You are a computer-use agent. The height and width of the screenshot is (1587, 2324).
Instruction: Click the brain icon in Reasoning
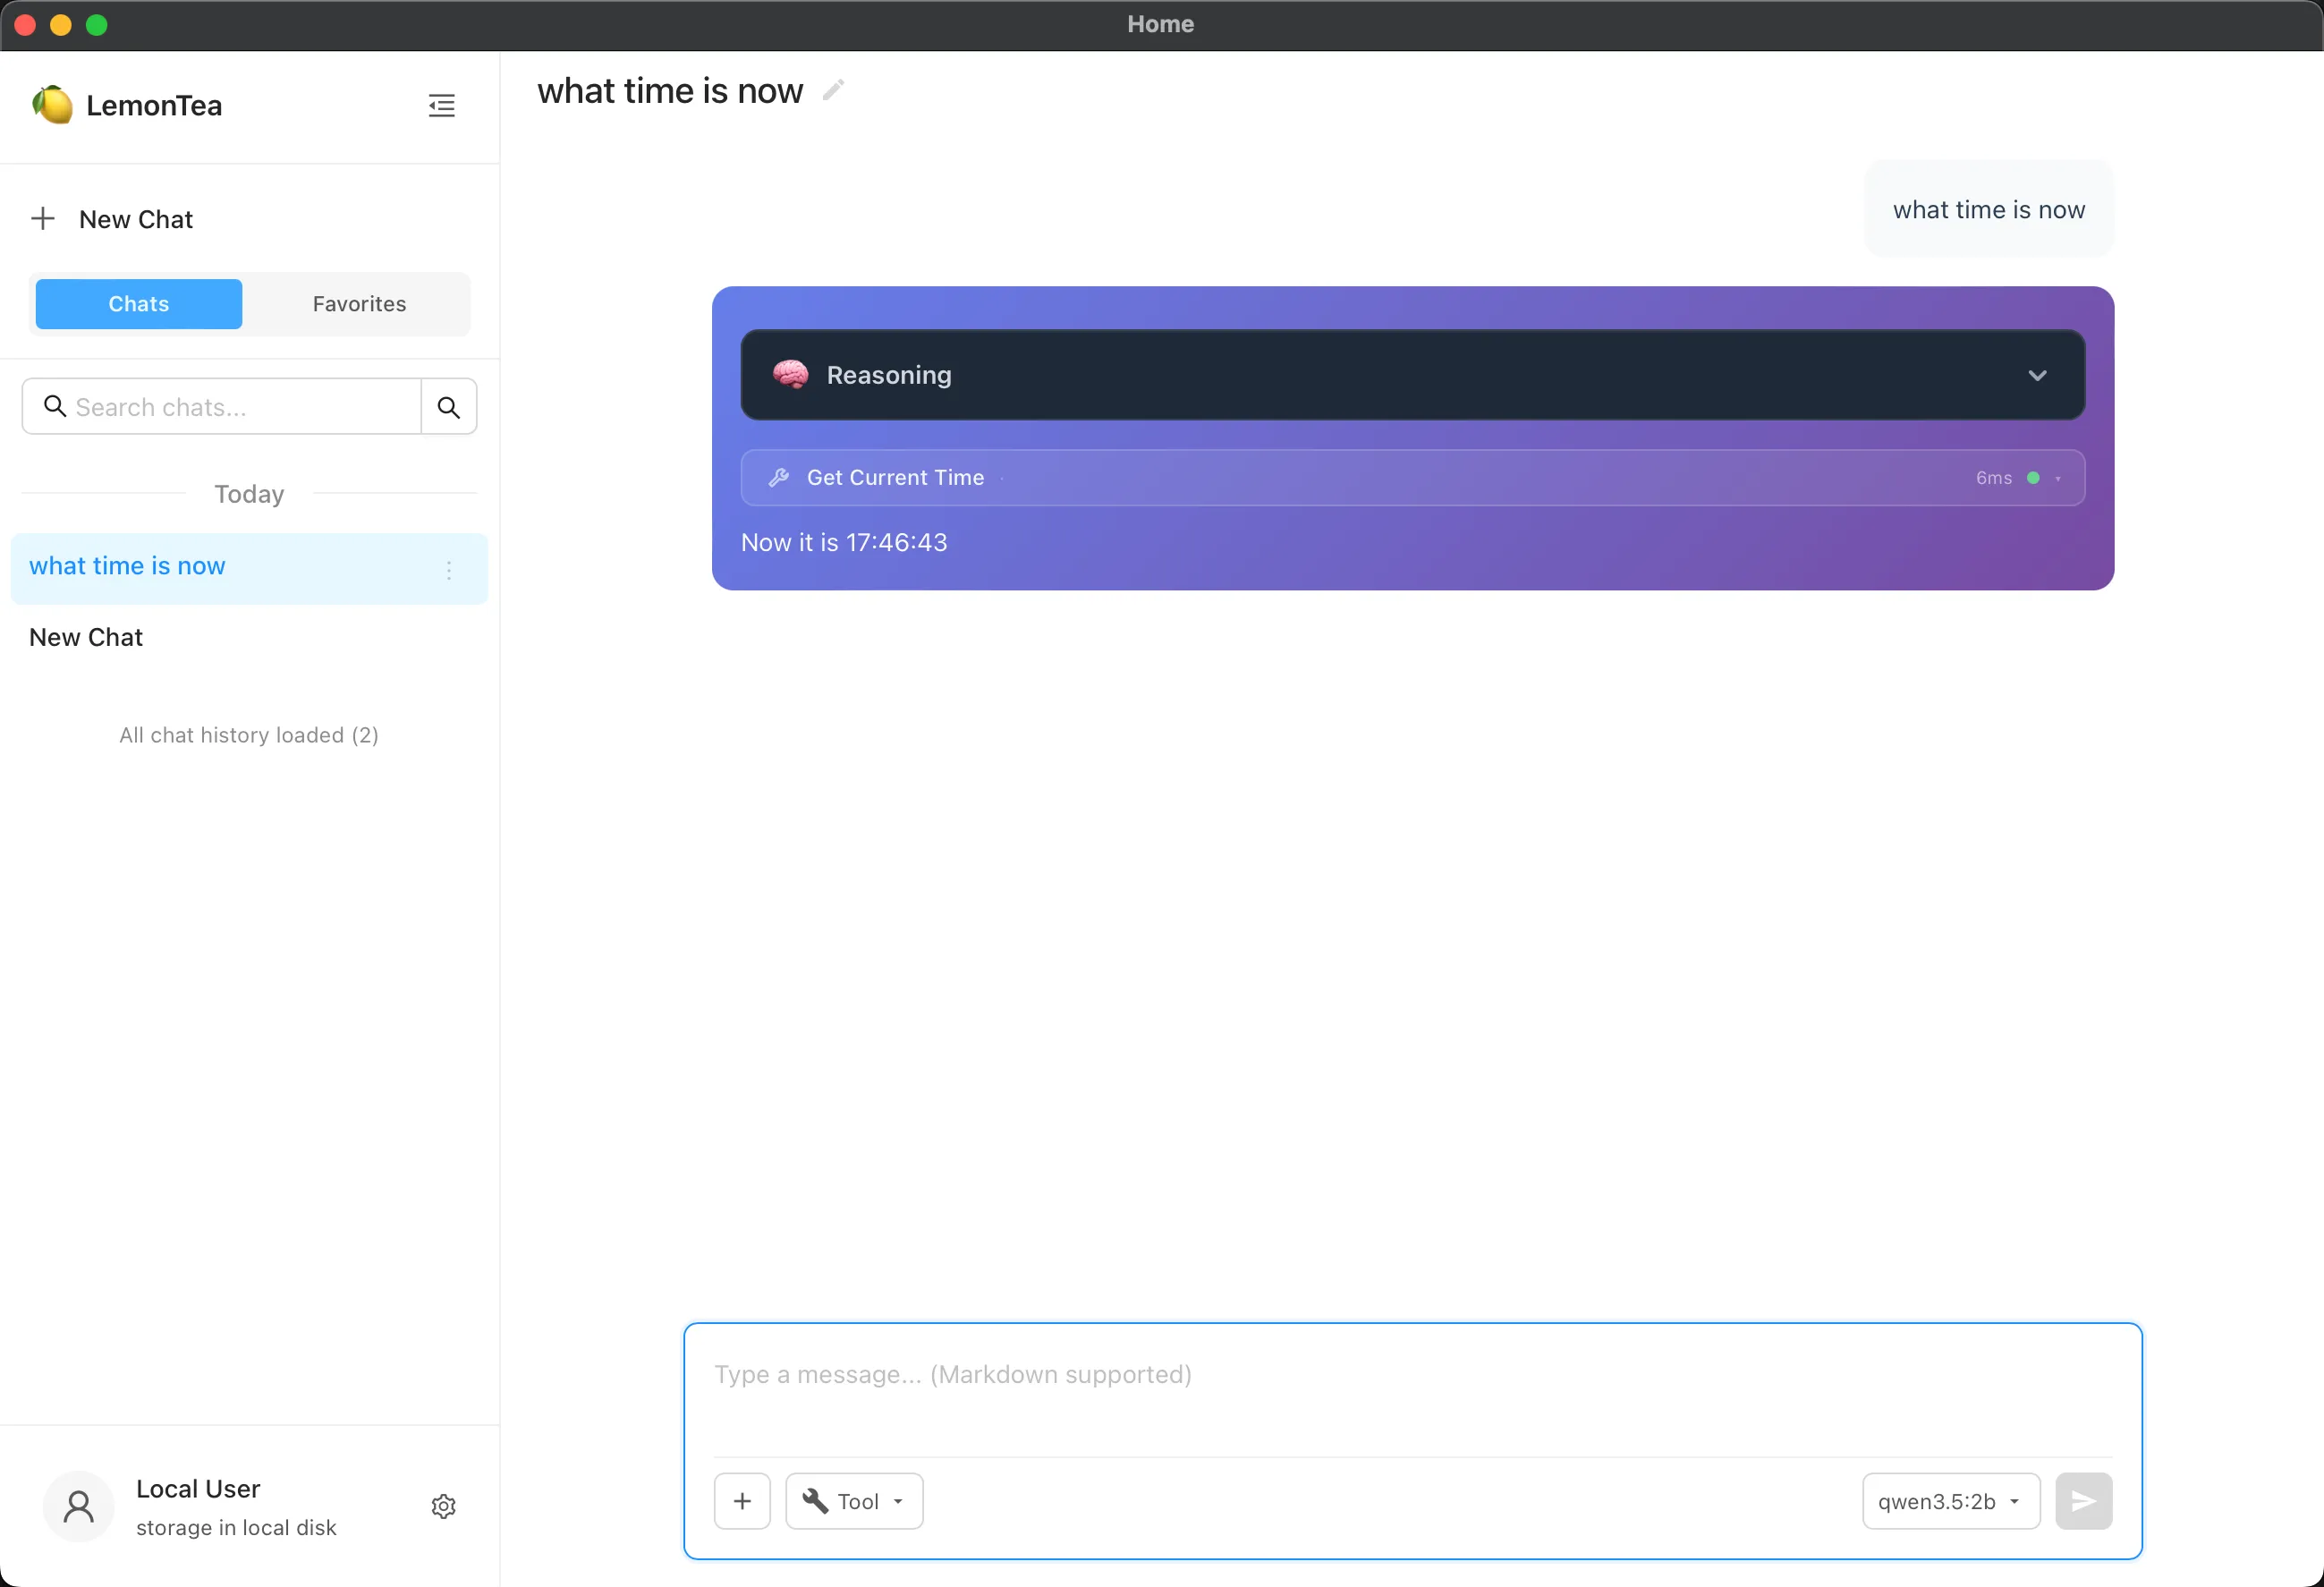tap(790, 375)
